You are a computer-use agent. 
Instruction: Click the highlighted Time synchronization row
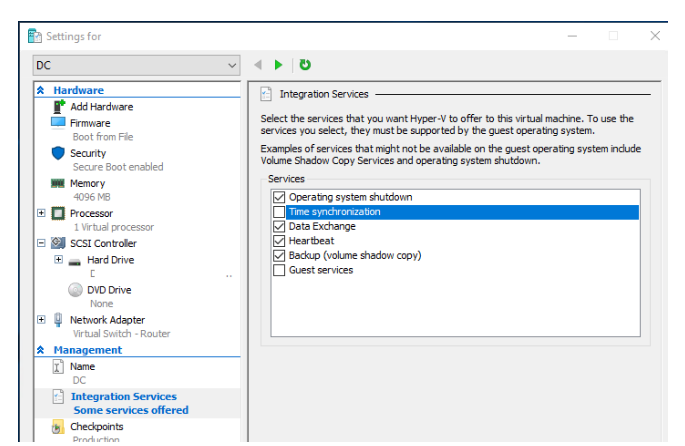[x=462, y=212]
